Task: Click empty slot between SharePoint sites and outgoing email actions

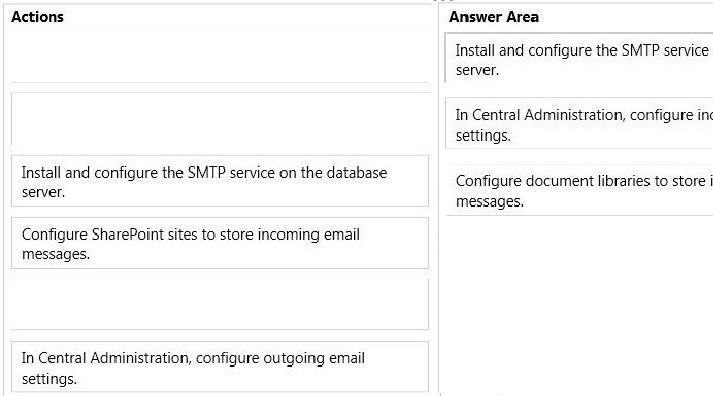Action: [x=220, y=304]
